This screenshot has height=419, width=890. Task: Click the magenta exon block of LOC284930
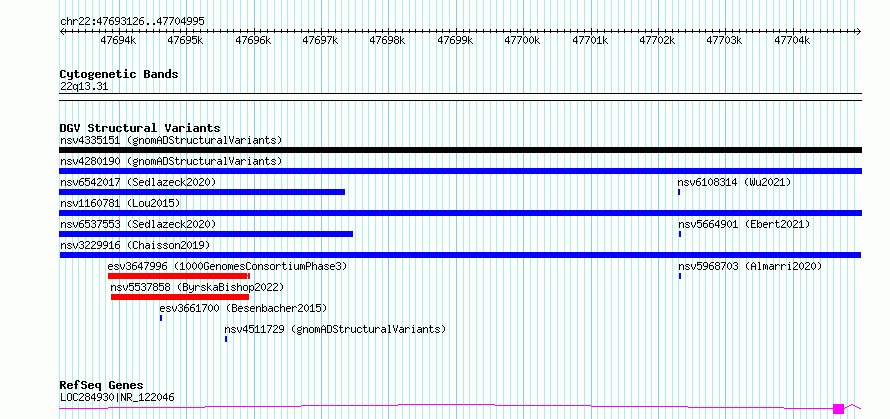tap(838, 408)
